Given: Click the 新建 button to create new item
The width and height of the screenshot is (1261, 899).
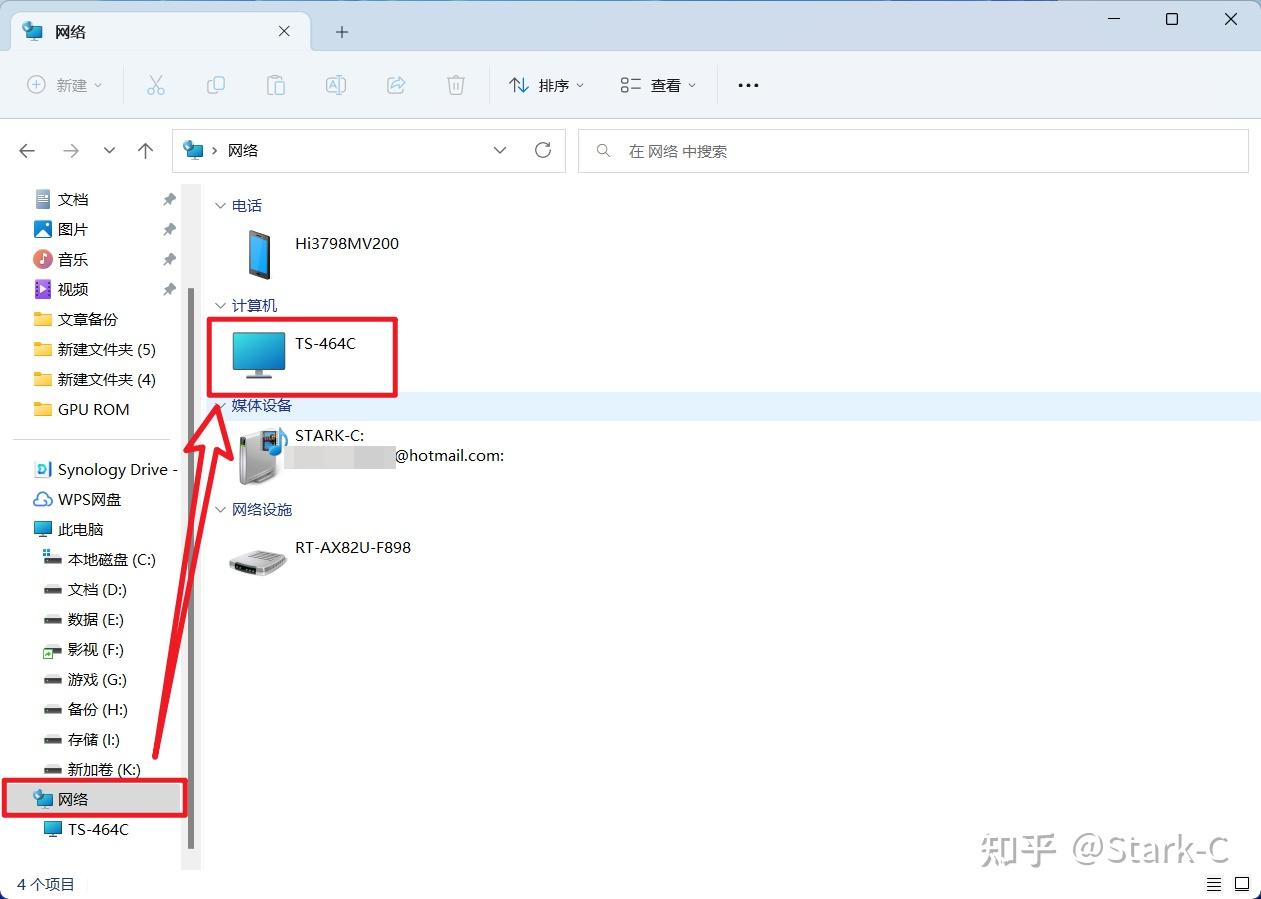Looking at the screenshot, I should click(x=64, y=85).
